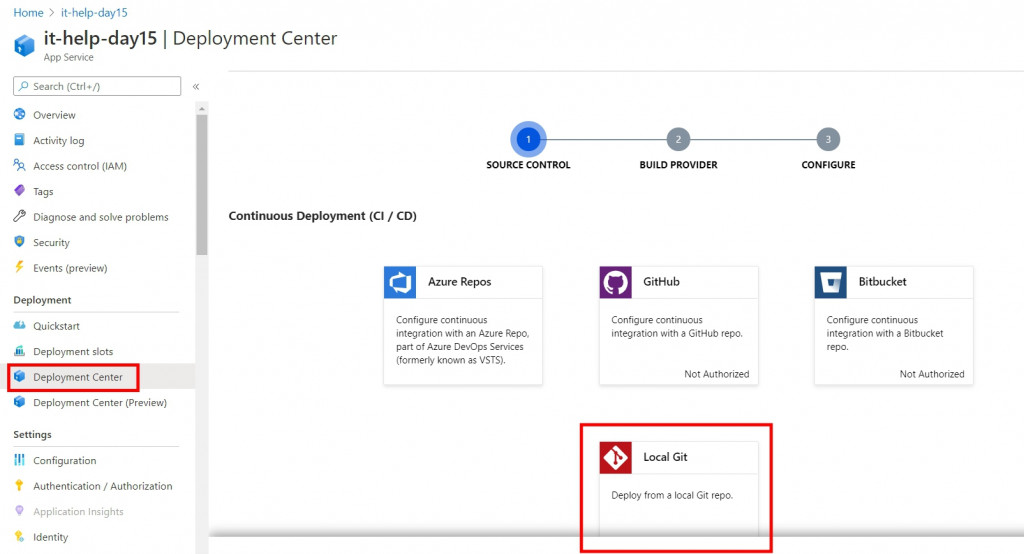This screenshot has height=554, width=1024.
Task: Open Tags menu item
Action: 43,191
